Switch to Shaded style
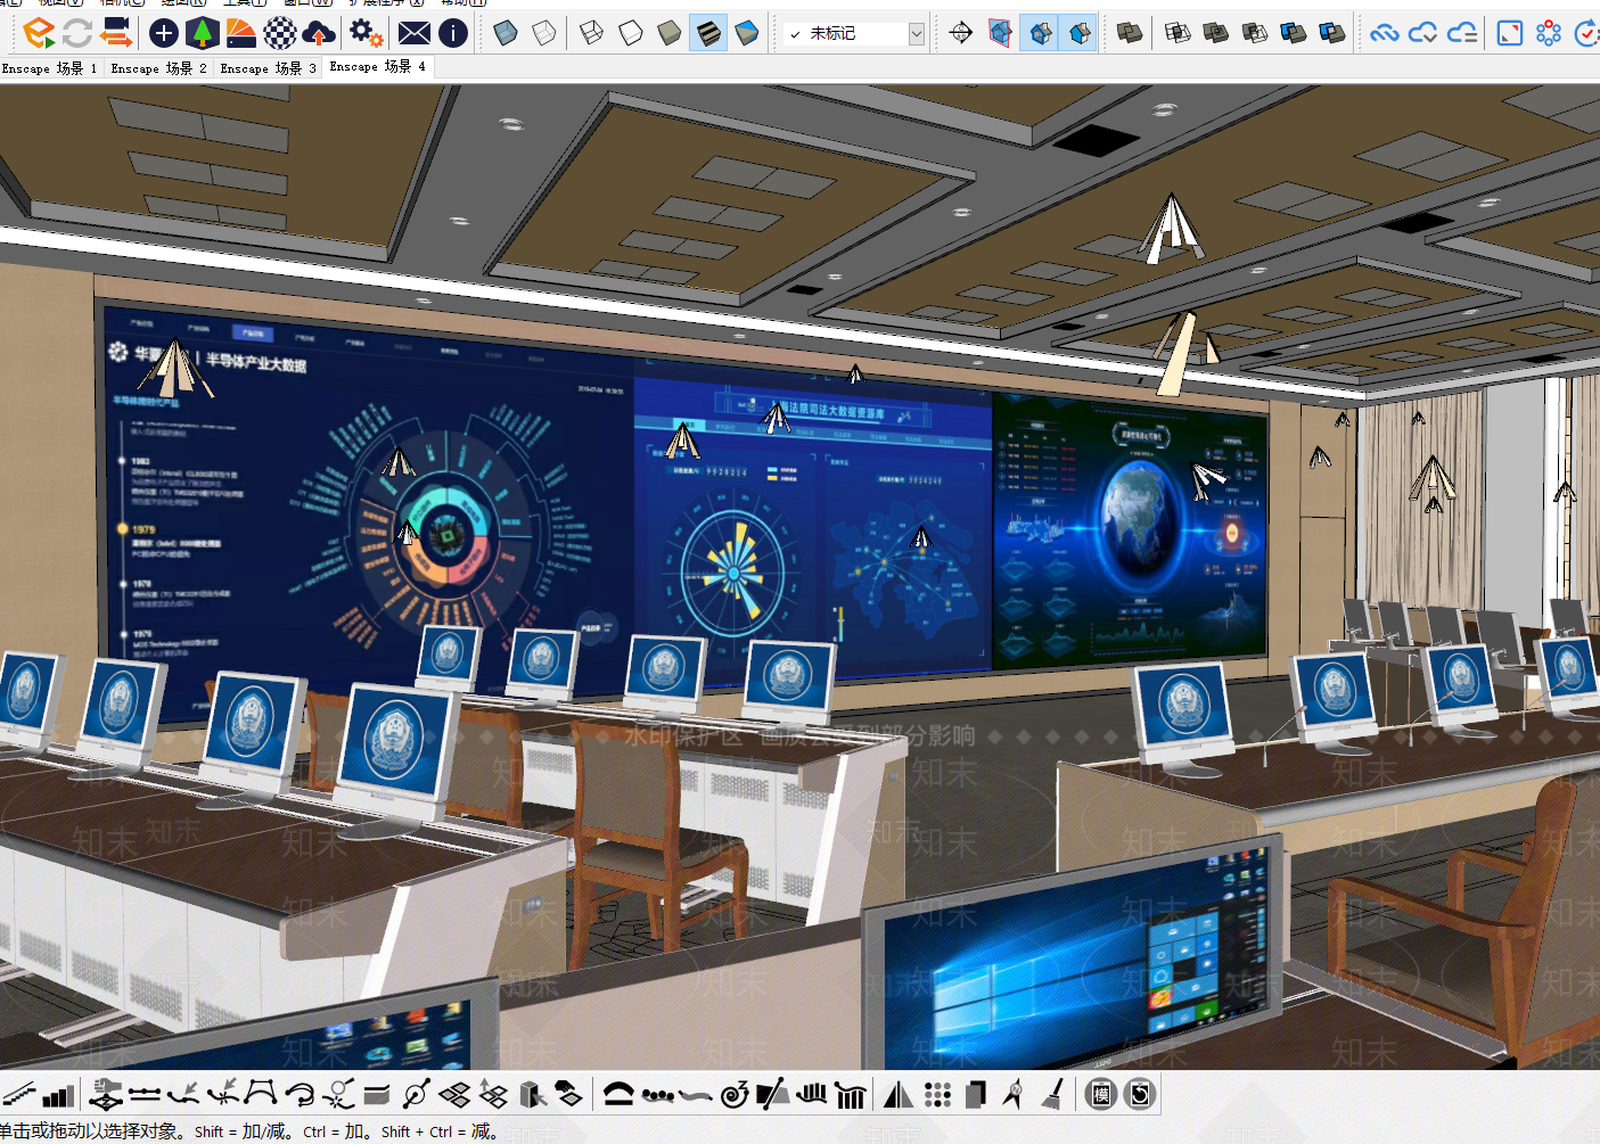 point(669,34)
